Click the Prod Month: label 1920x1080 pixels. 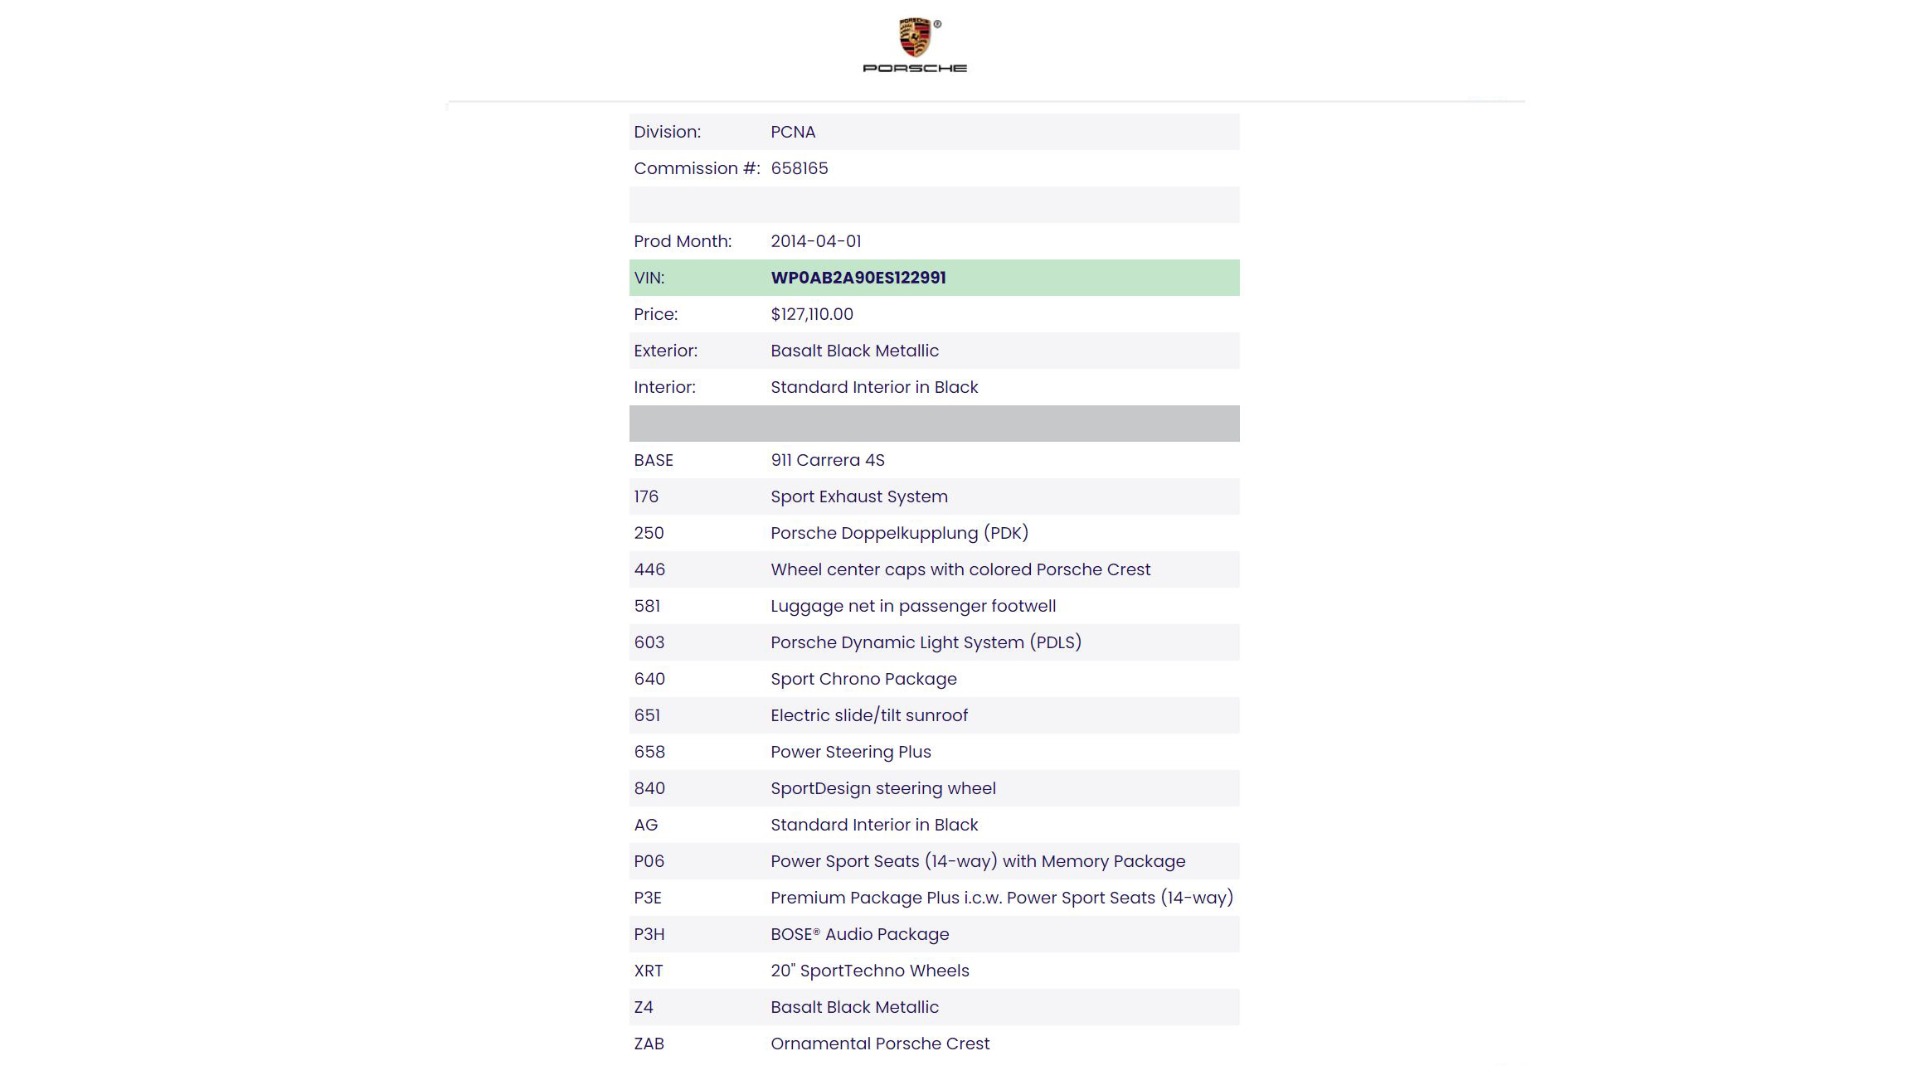683,241
